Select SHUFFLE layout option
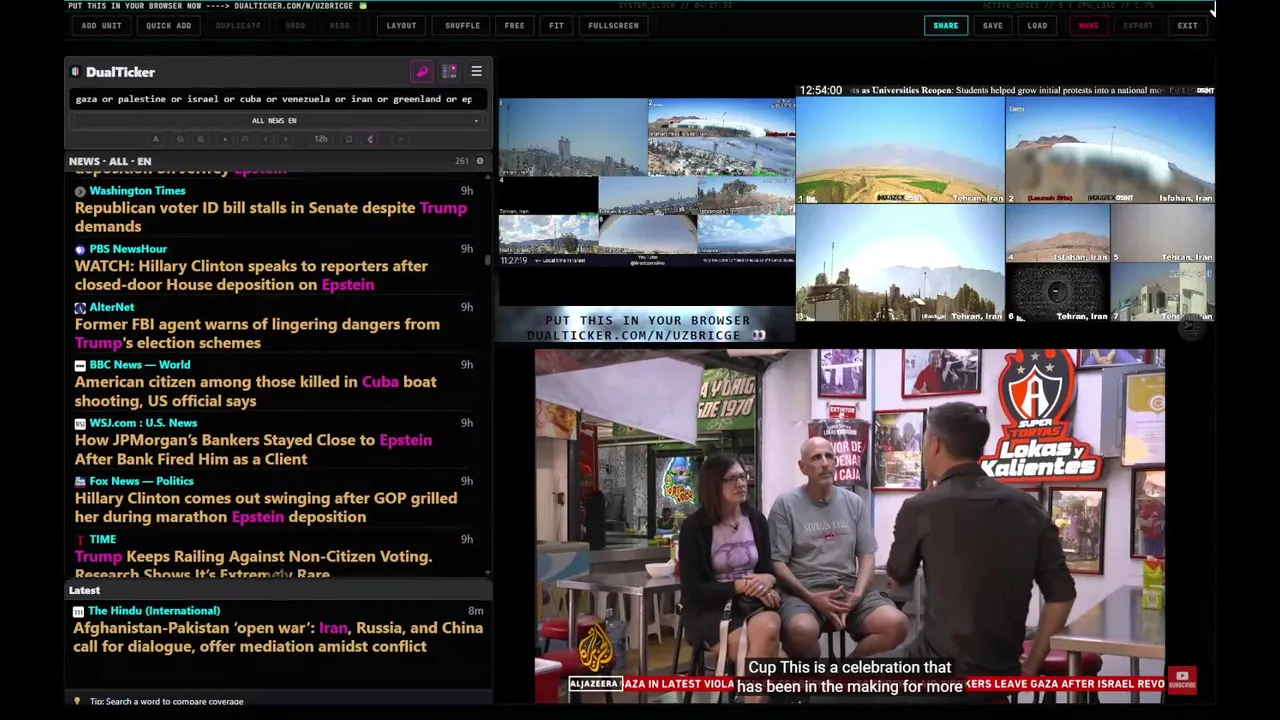 [462, 25]
